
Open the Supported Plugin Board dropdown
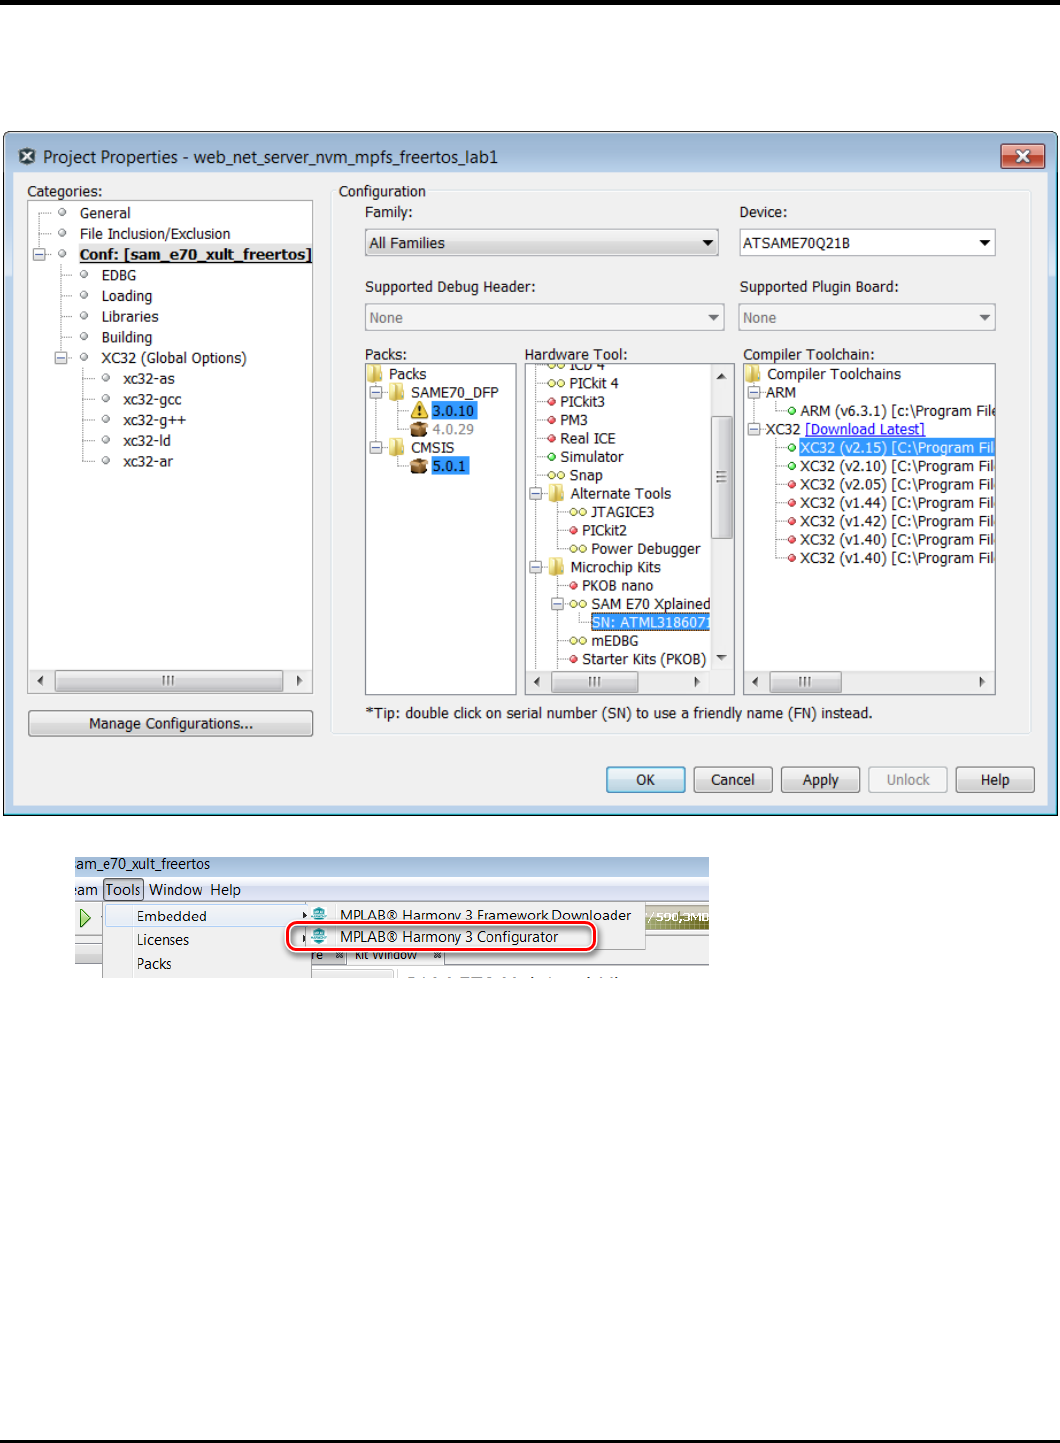[x=867, y=318]
